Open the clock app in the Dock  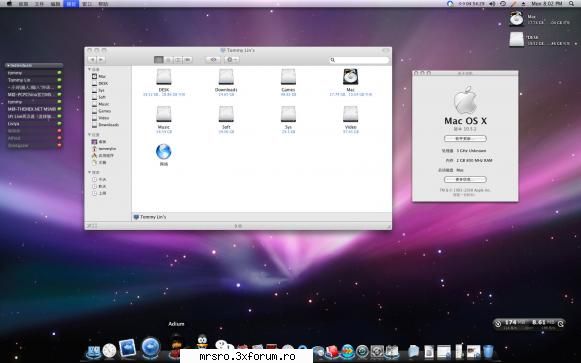click(x=109, y=350)
